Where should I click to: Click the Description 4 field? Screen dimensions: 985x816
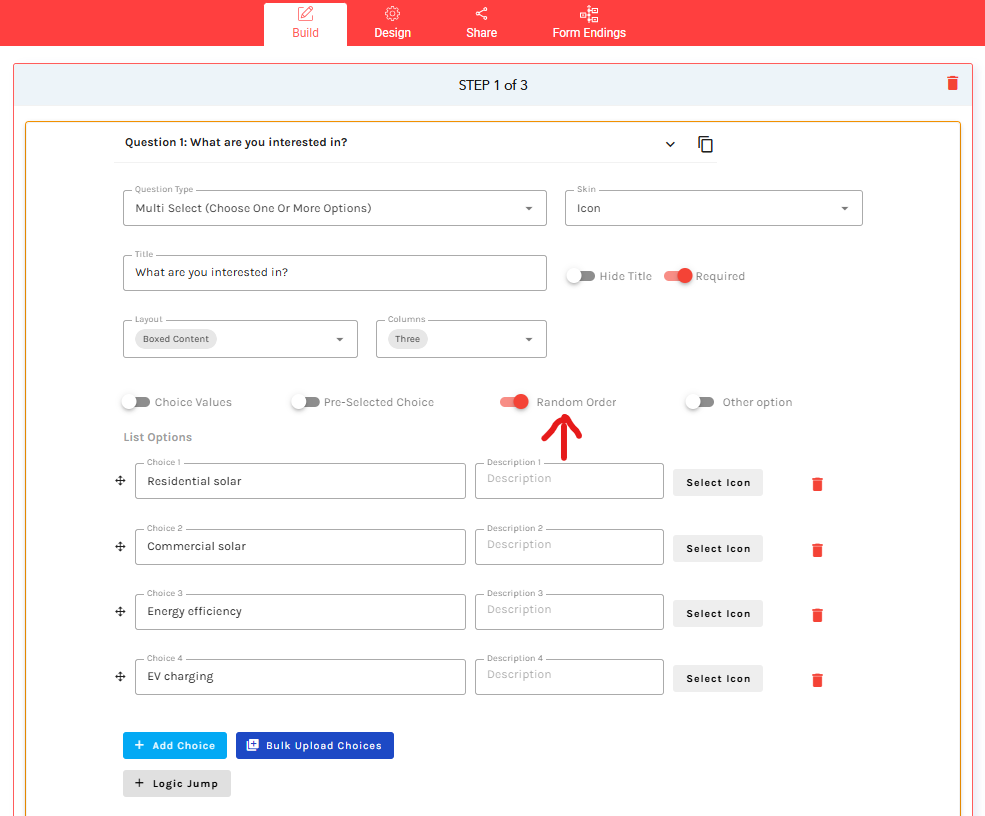[x=569, y=677]
